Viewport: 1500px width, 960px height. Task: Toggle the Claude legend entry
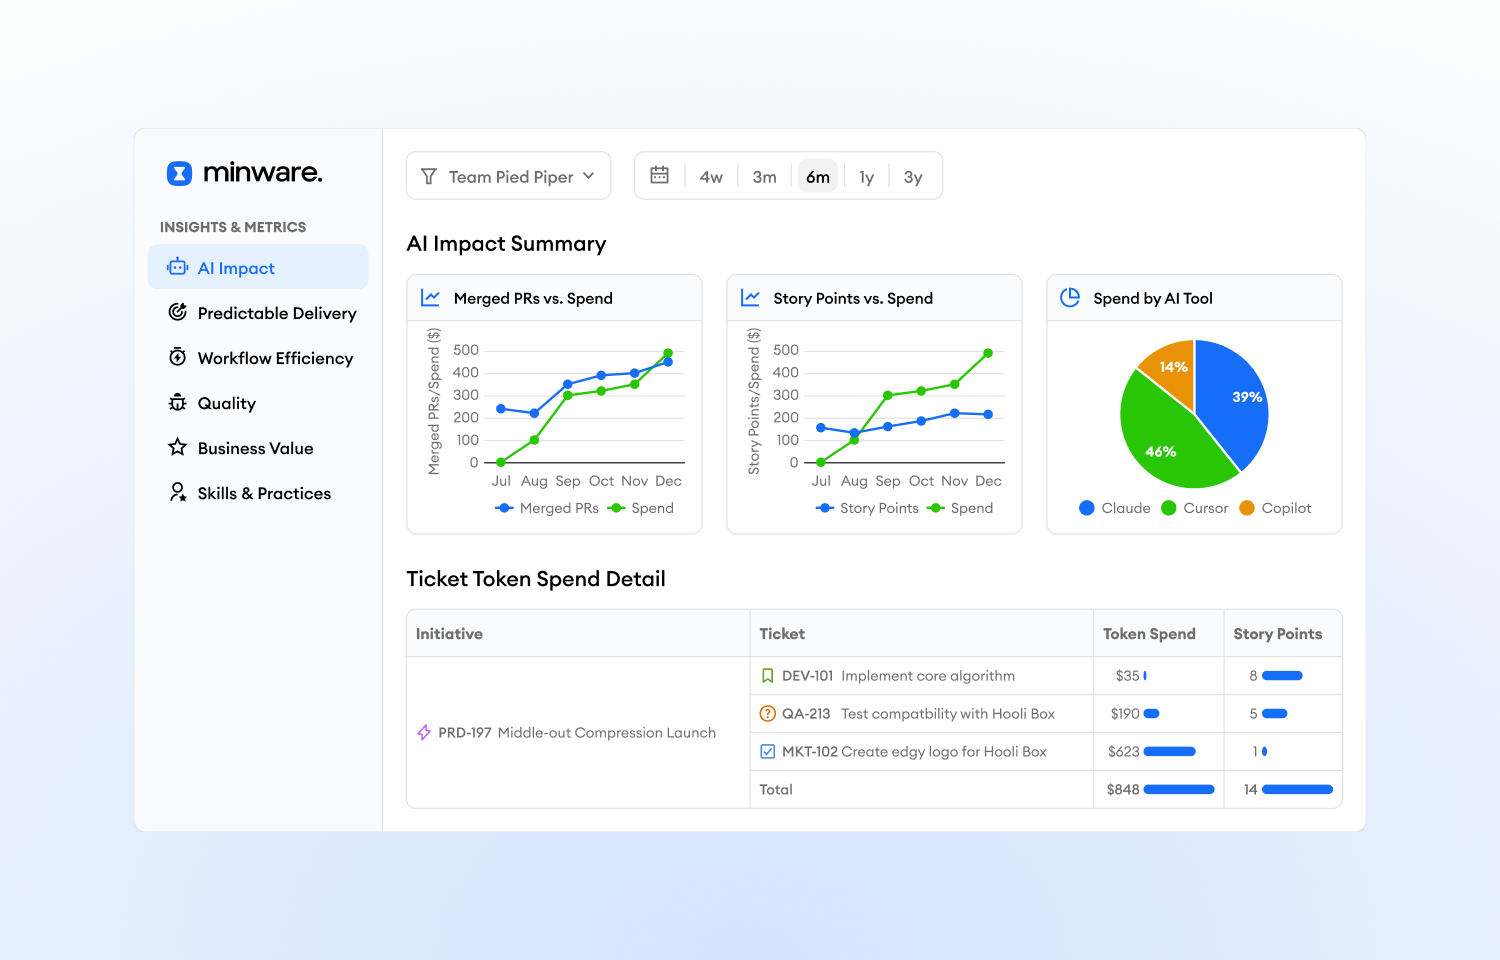pyautogui.click(x=1115, y=508)
